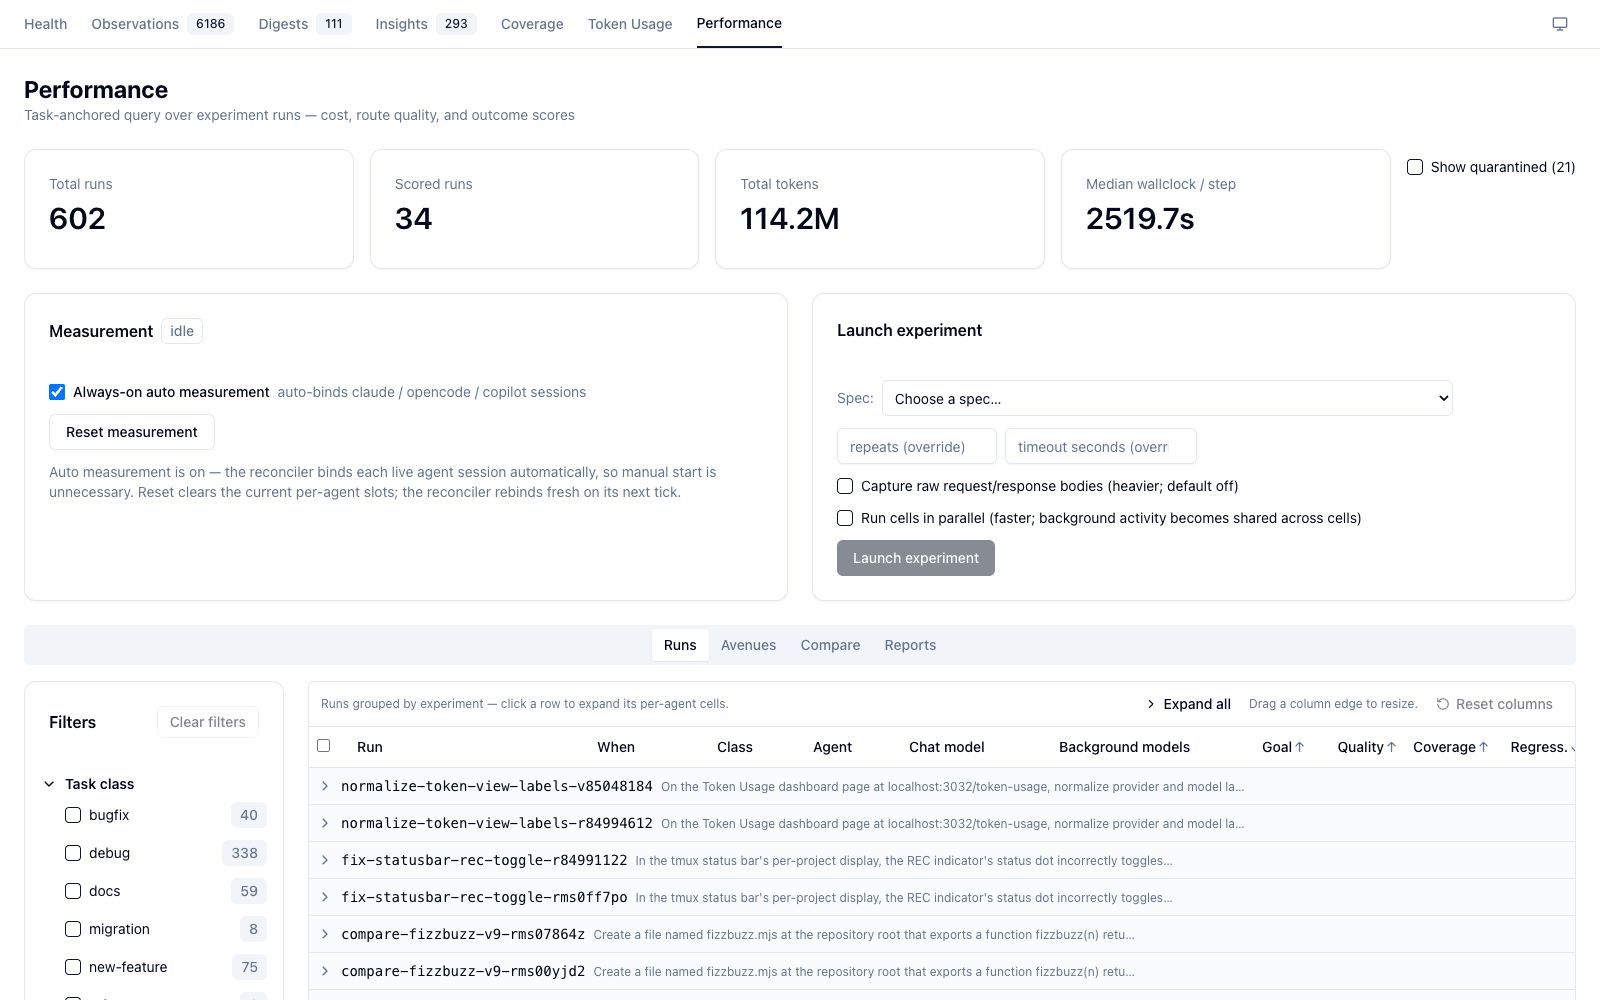1600x1000 pixels.
Task: Click the Quality column sort arrow
Action: [1391, 747]
